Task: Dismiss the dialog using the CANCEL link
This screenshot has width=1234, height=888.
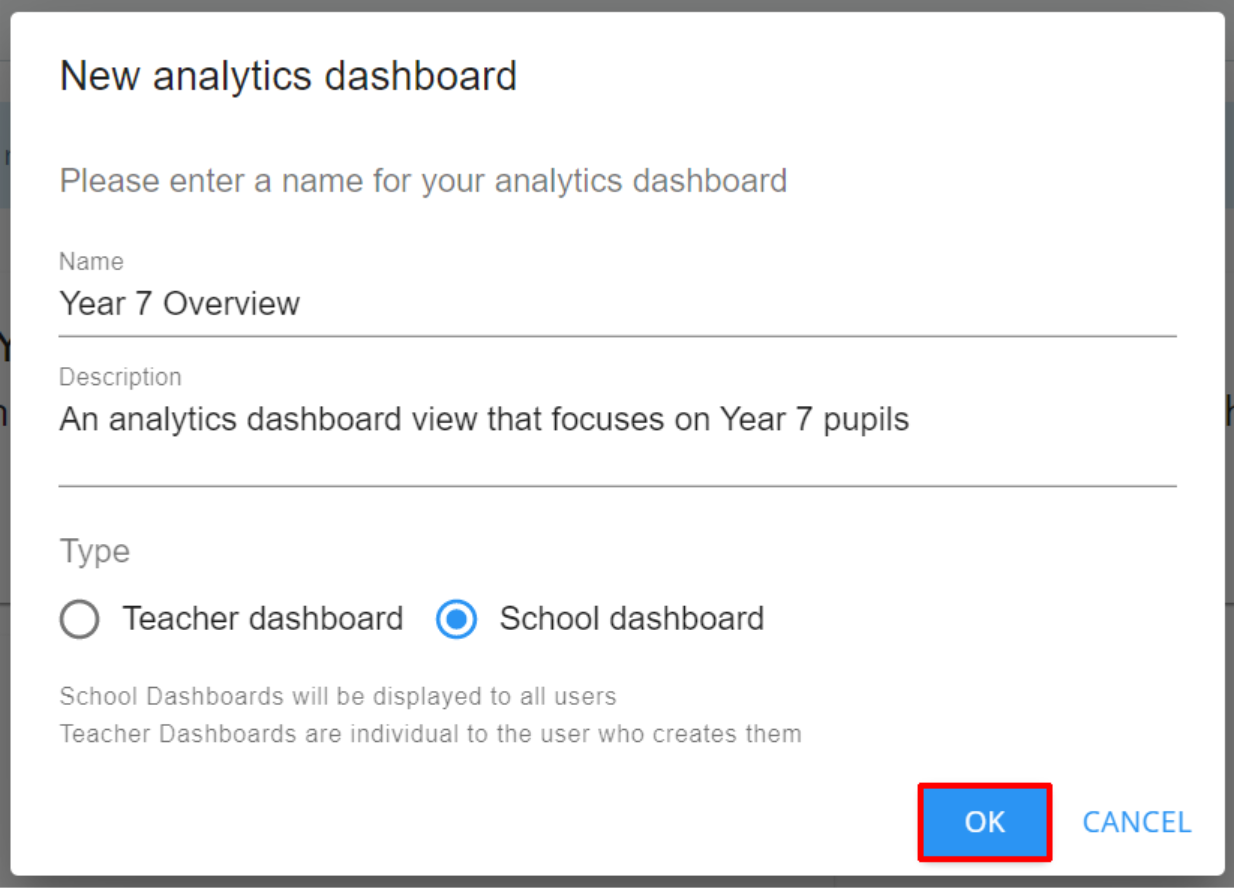Action: click(x=1136, y=822)
